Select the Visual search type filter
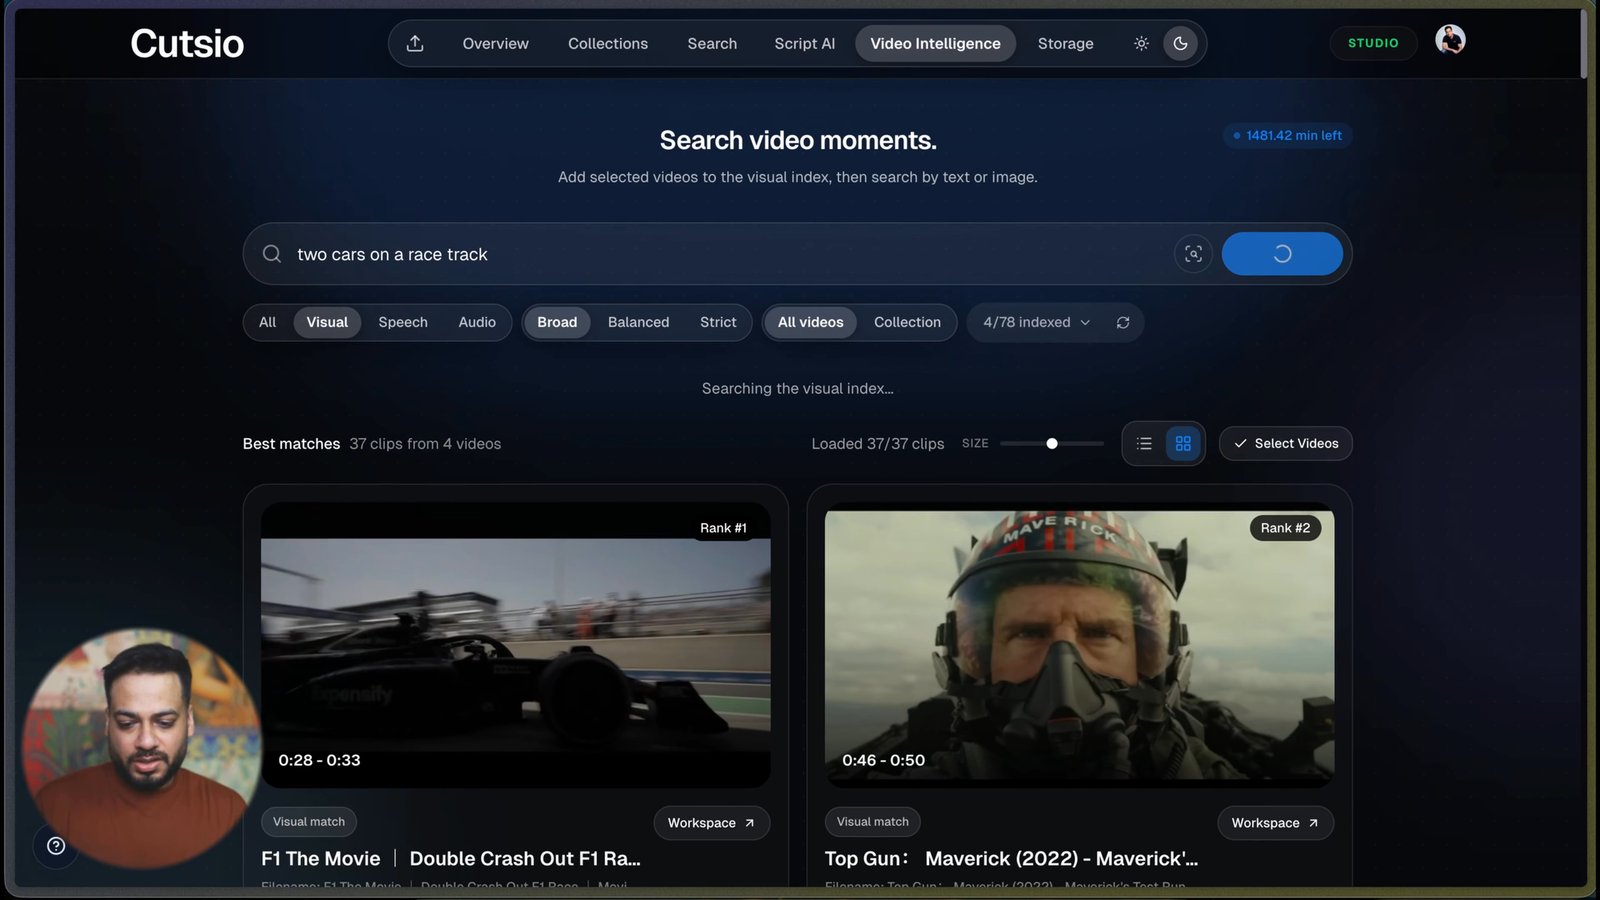 (x=327, y=322)
